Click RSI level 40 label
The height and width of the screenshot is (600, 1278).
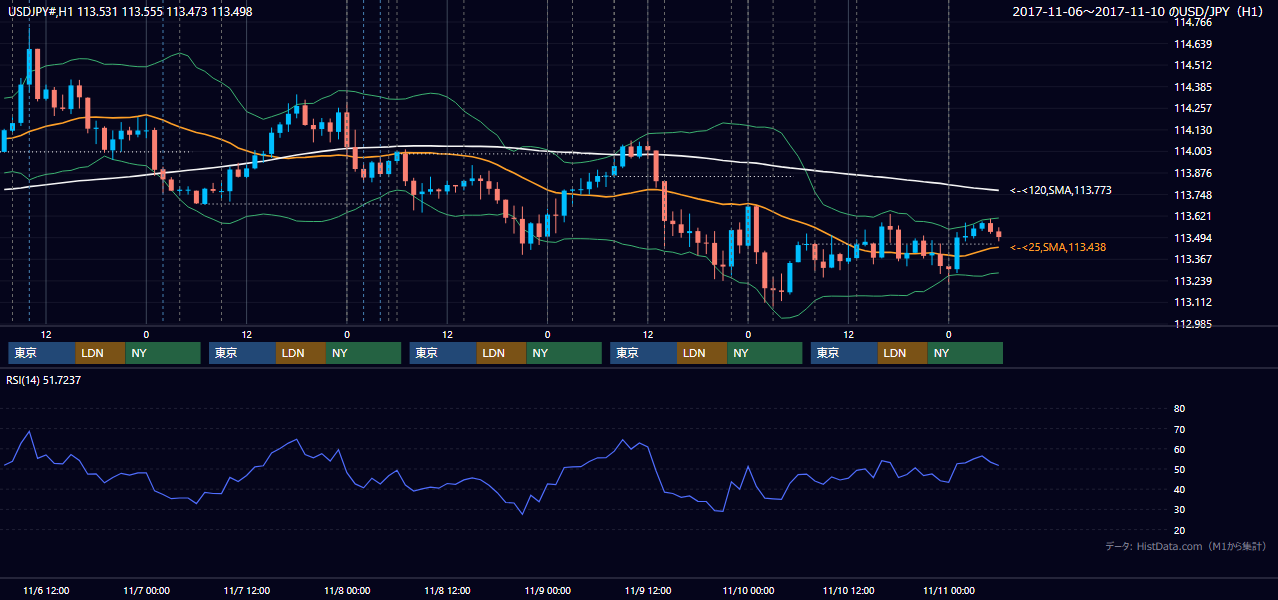click(x=1179, y=490)
